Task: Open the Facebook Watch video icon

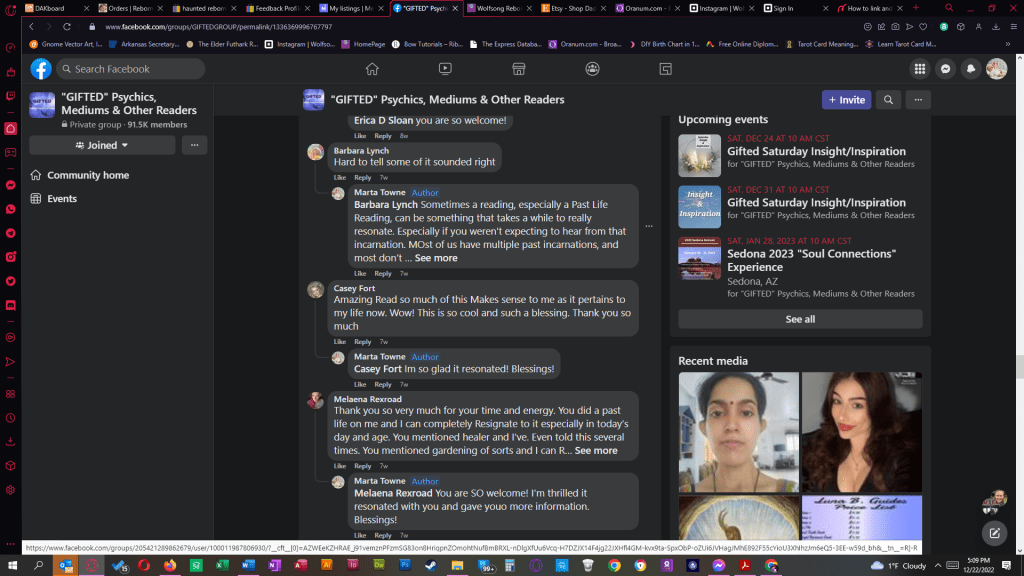Action: pyautogui.click(x=445, y=69)
